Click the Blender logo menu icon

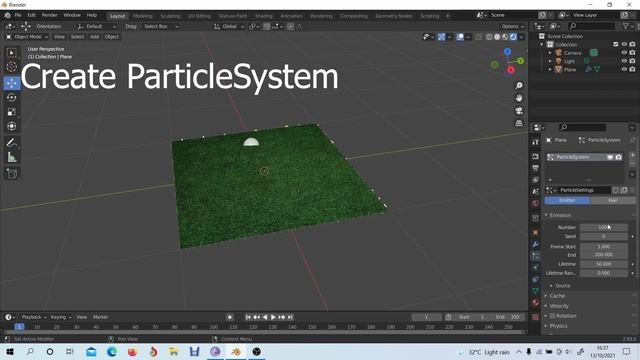point(7,15)
